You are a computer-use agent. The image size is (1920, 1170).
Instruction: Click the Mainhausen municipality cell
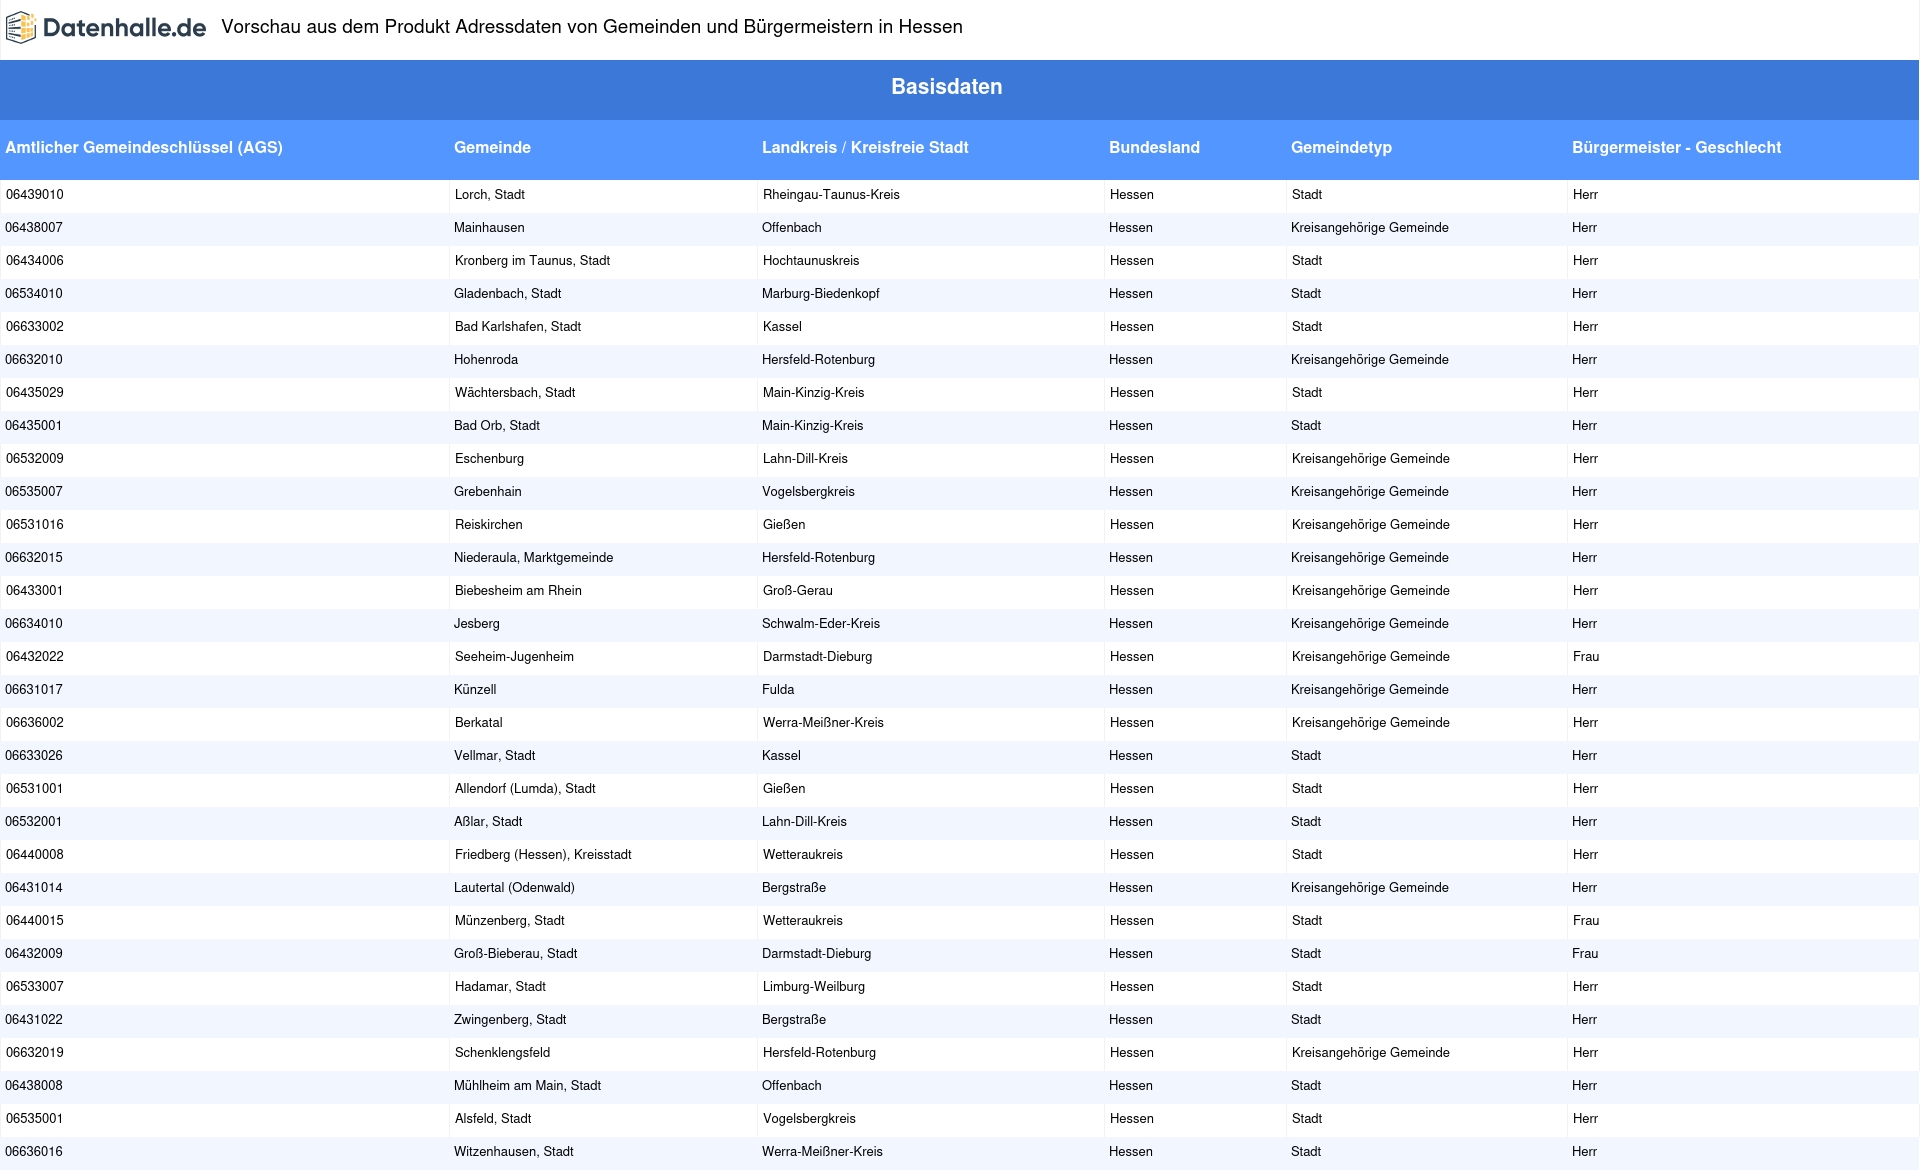pos(489,228)
